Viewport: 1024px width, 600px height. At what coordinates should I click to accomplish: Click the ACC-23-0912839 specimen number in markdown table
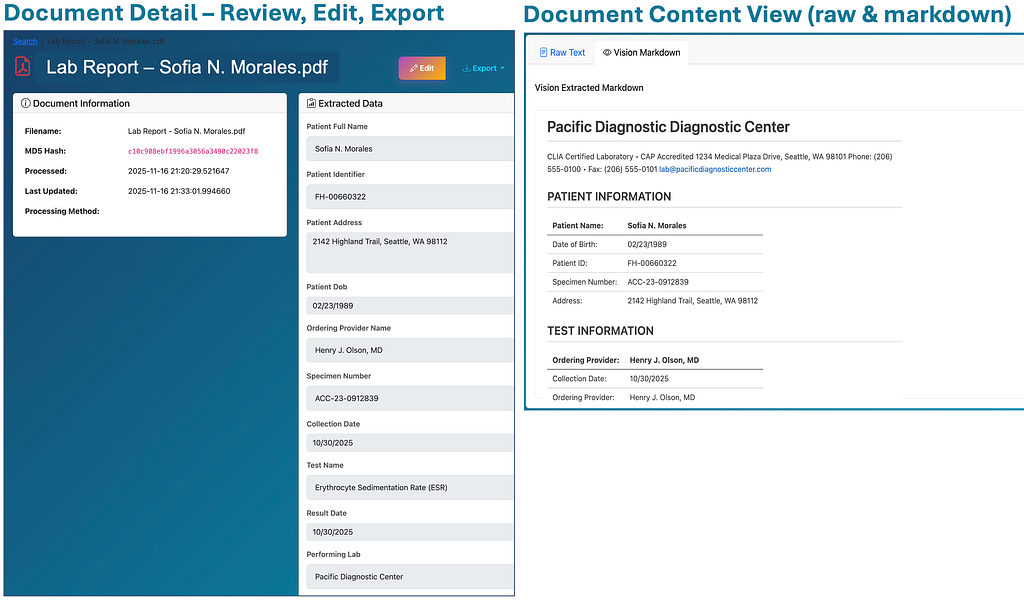(658, 282)
